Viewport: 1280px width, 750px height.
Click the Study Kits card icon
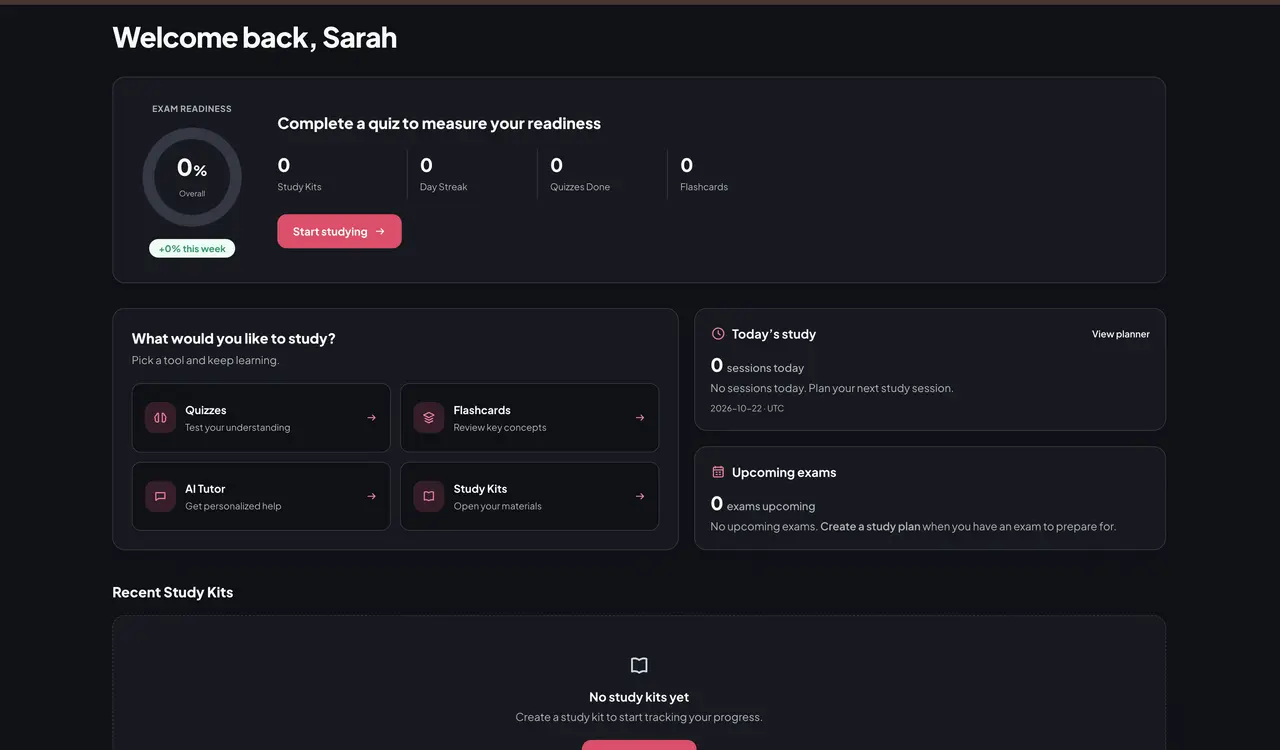[x=428, y=496]
